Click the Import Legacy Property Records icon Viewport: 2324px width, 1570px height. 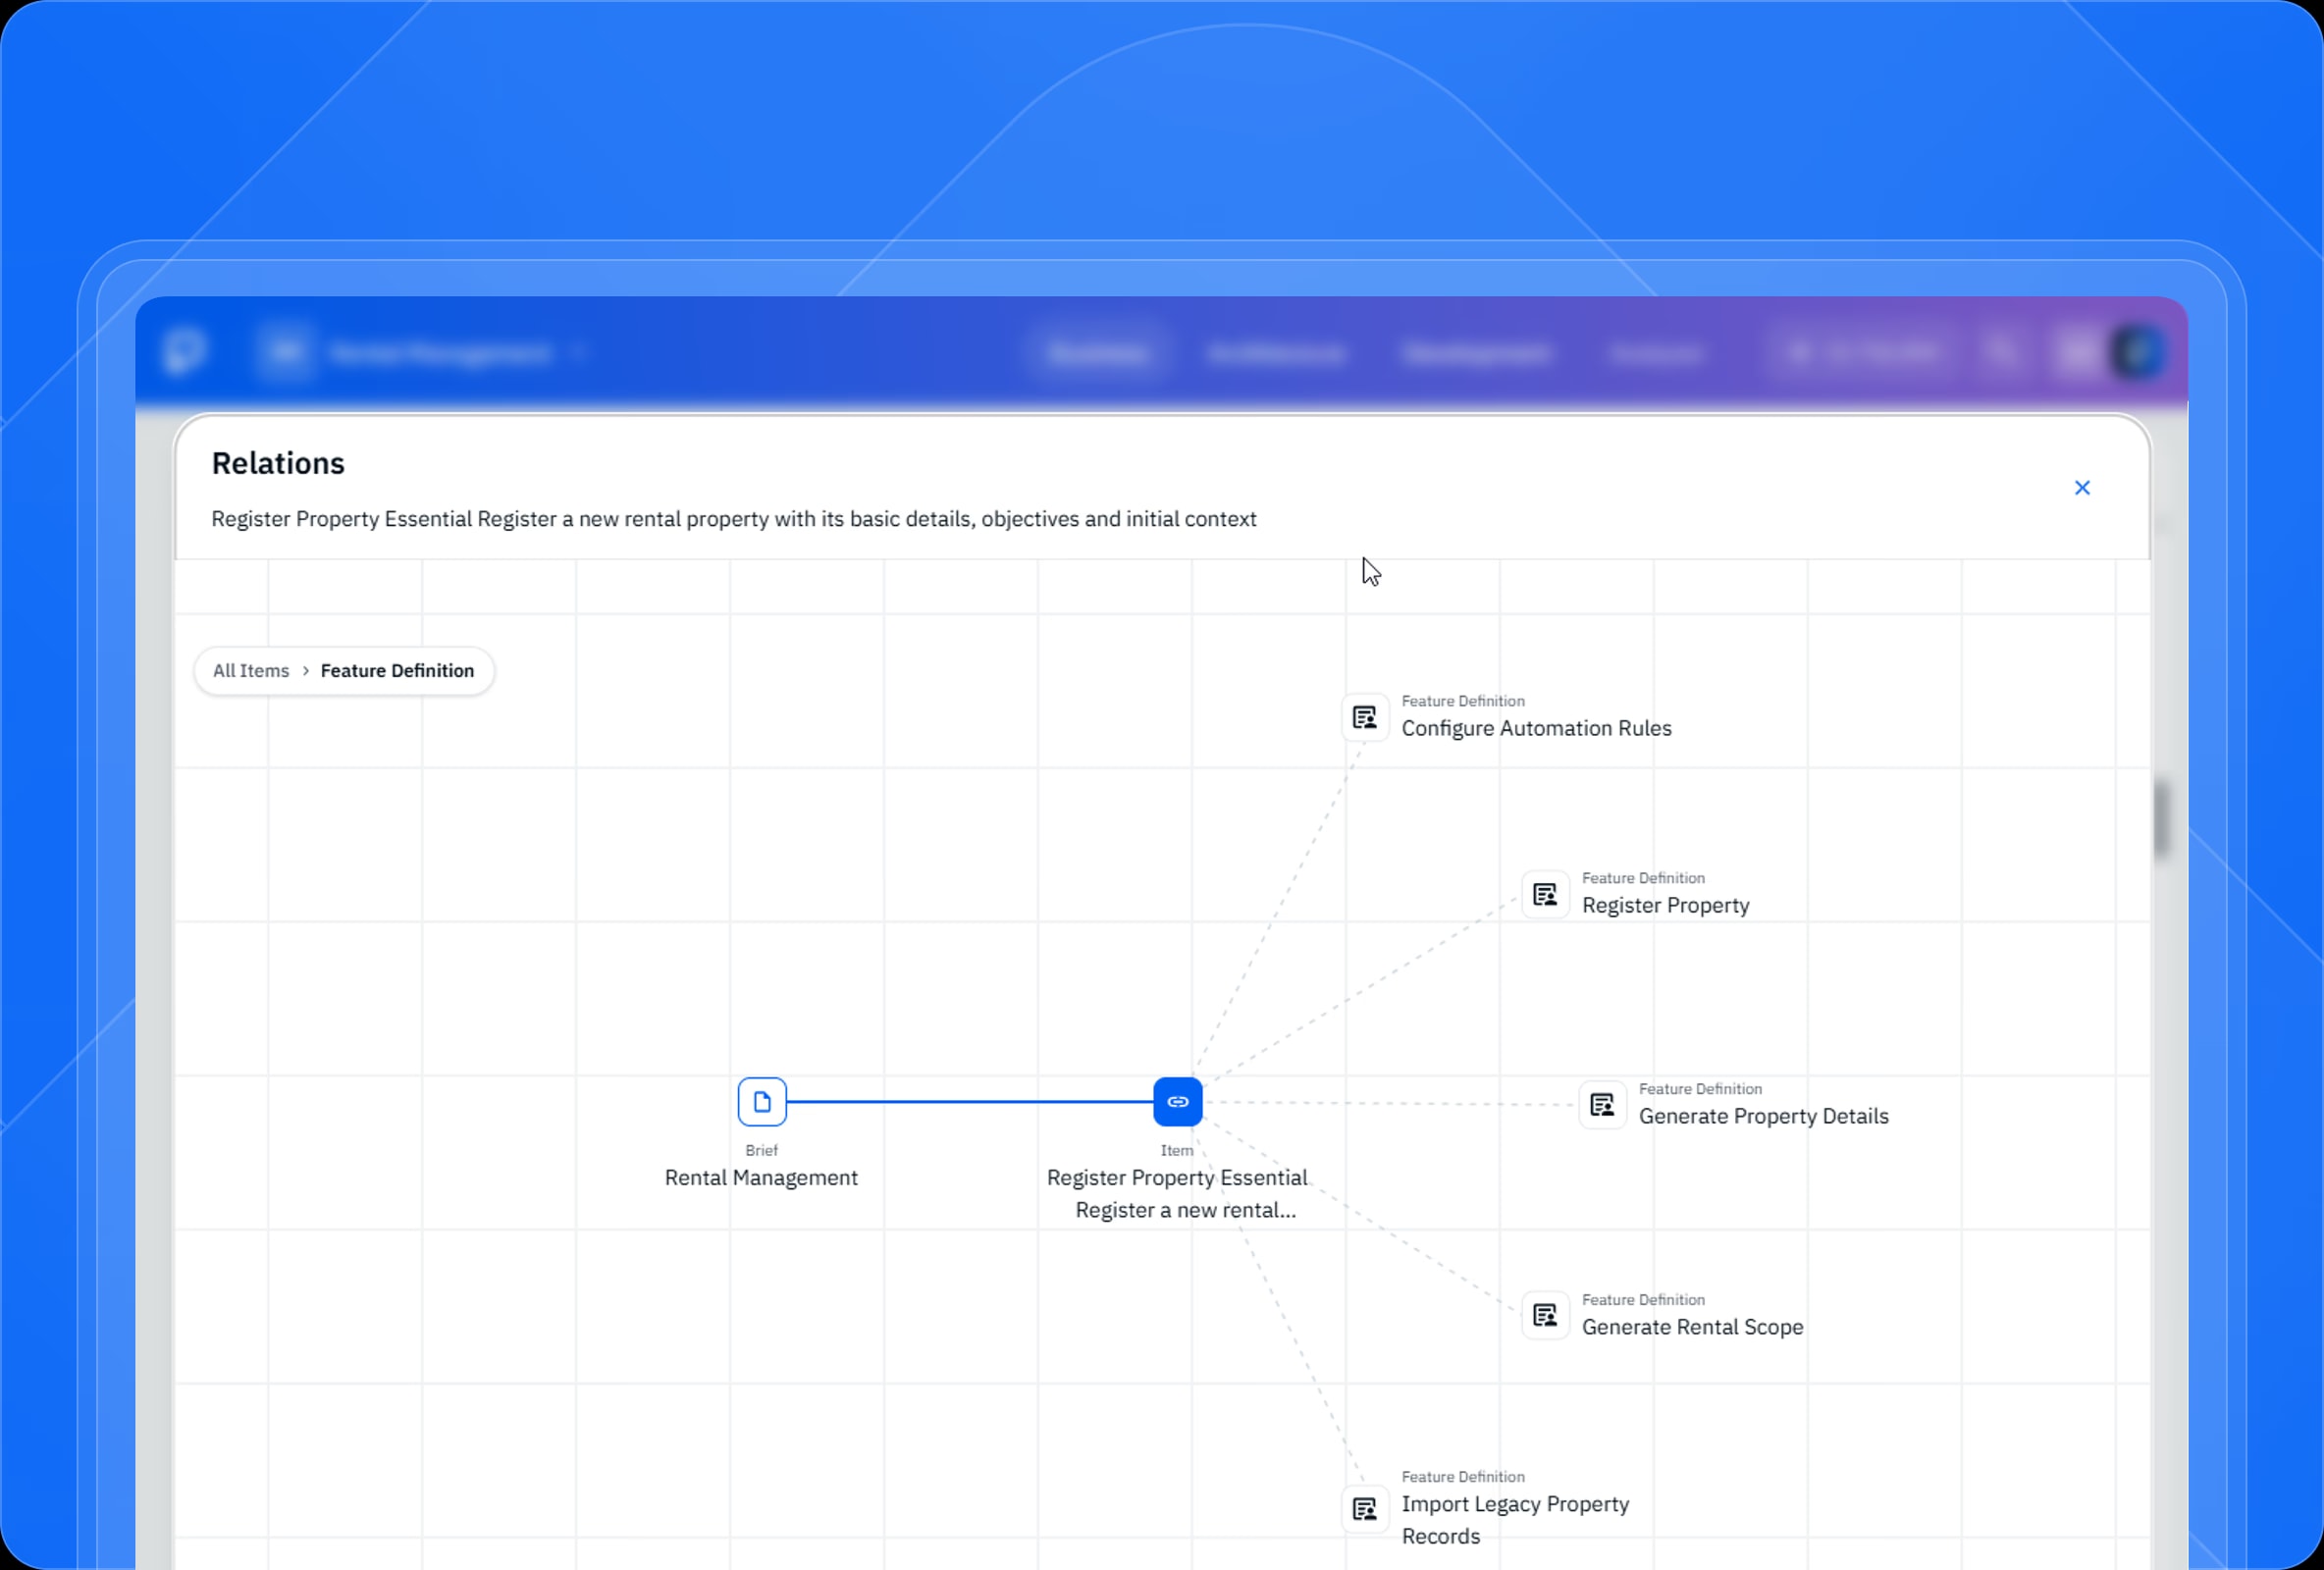pyautogui.click(x=1365, y=1509)
